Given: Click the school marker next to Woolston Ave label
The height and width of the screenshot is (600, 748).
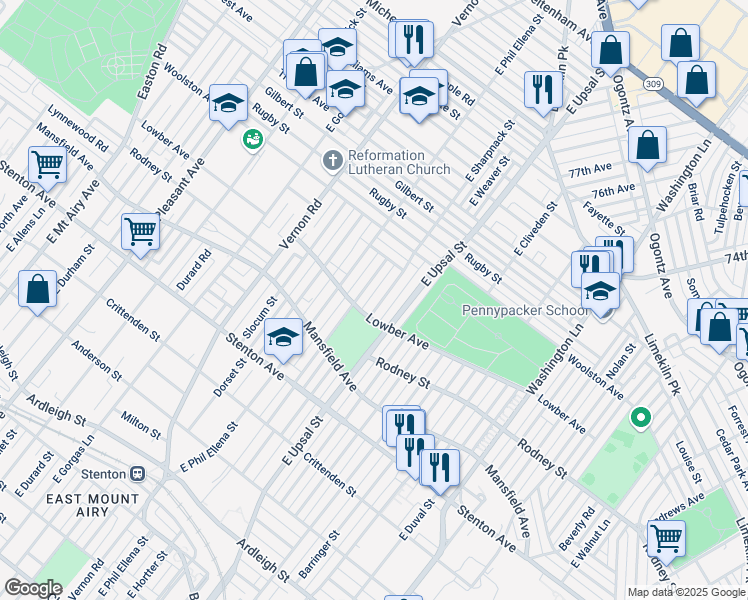Looking at the screenshot, I should coord(229,103).
